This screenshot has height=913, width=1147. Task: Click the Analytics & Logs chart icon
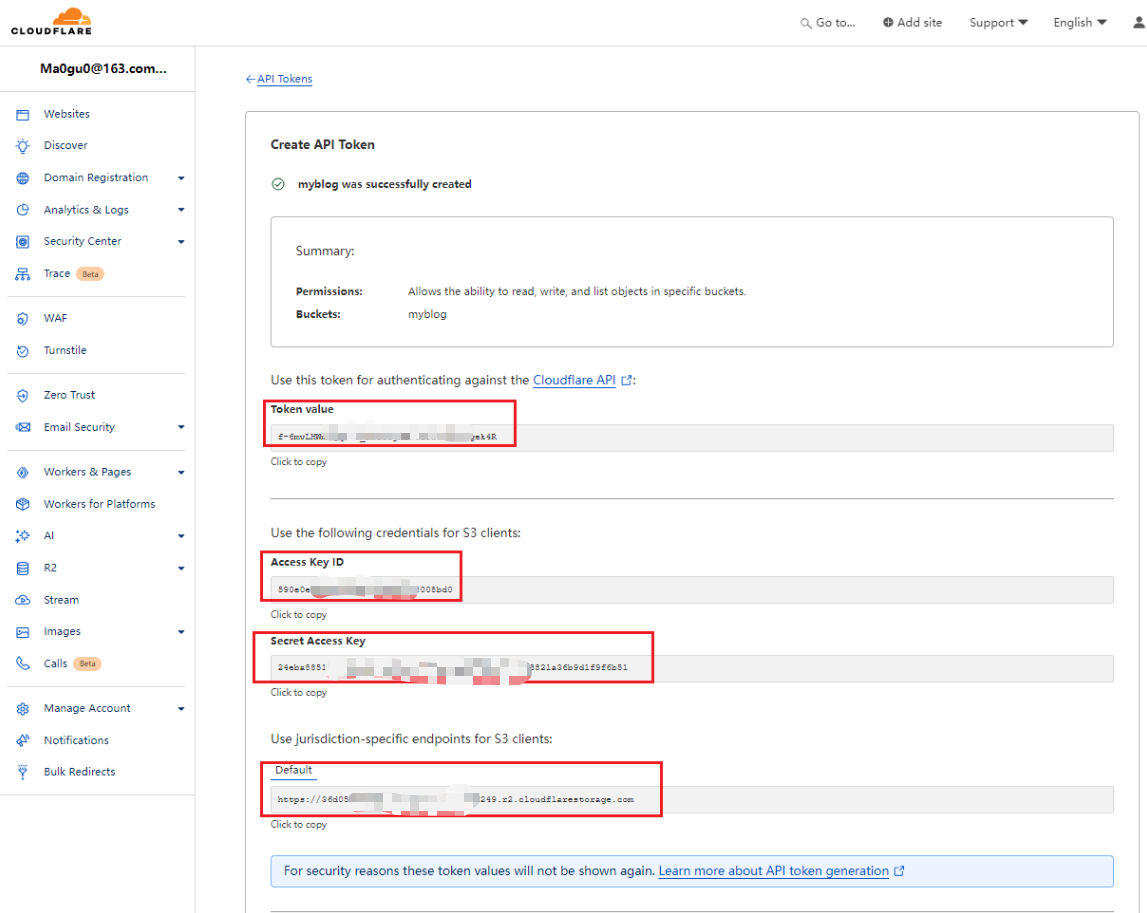pos(23,210)
